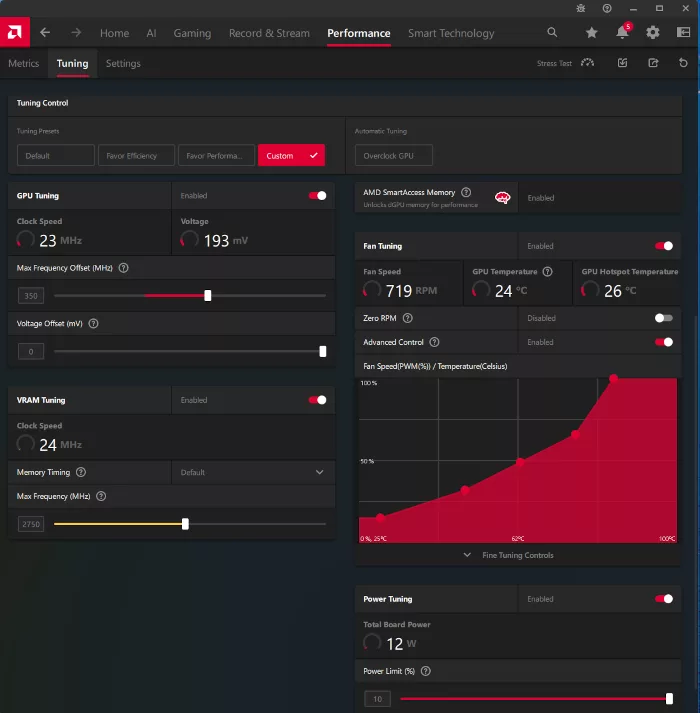Click the Overclock GPU button
The image size is (700, 713).
393,156
